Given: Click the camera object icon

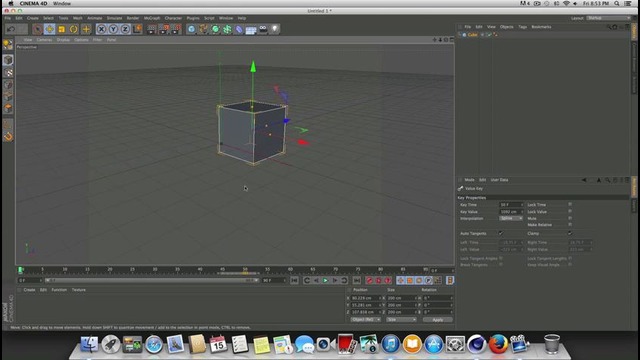Looking at the screenshot, I should (263, 29).
